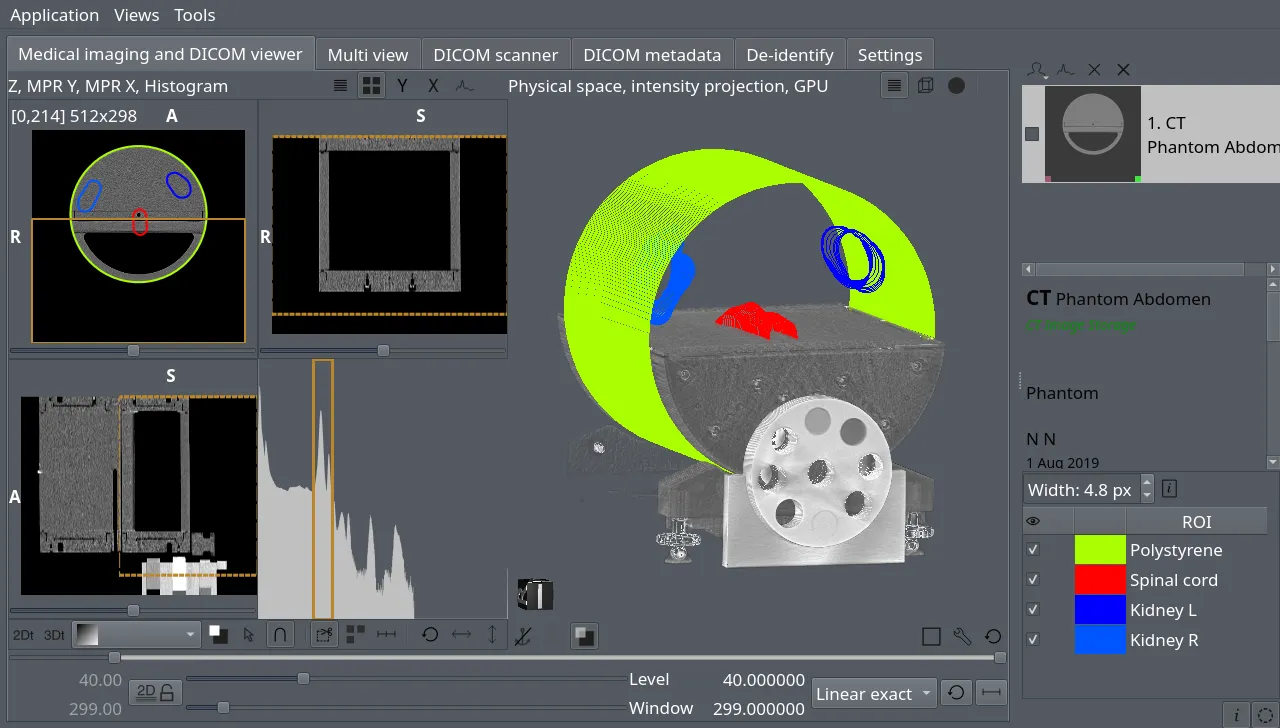Flip the image vertically

(492, 634)
